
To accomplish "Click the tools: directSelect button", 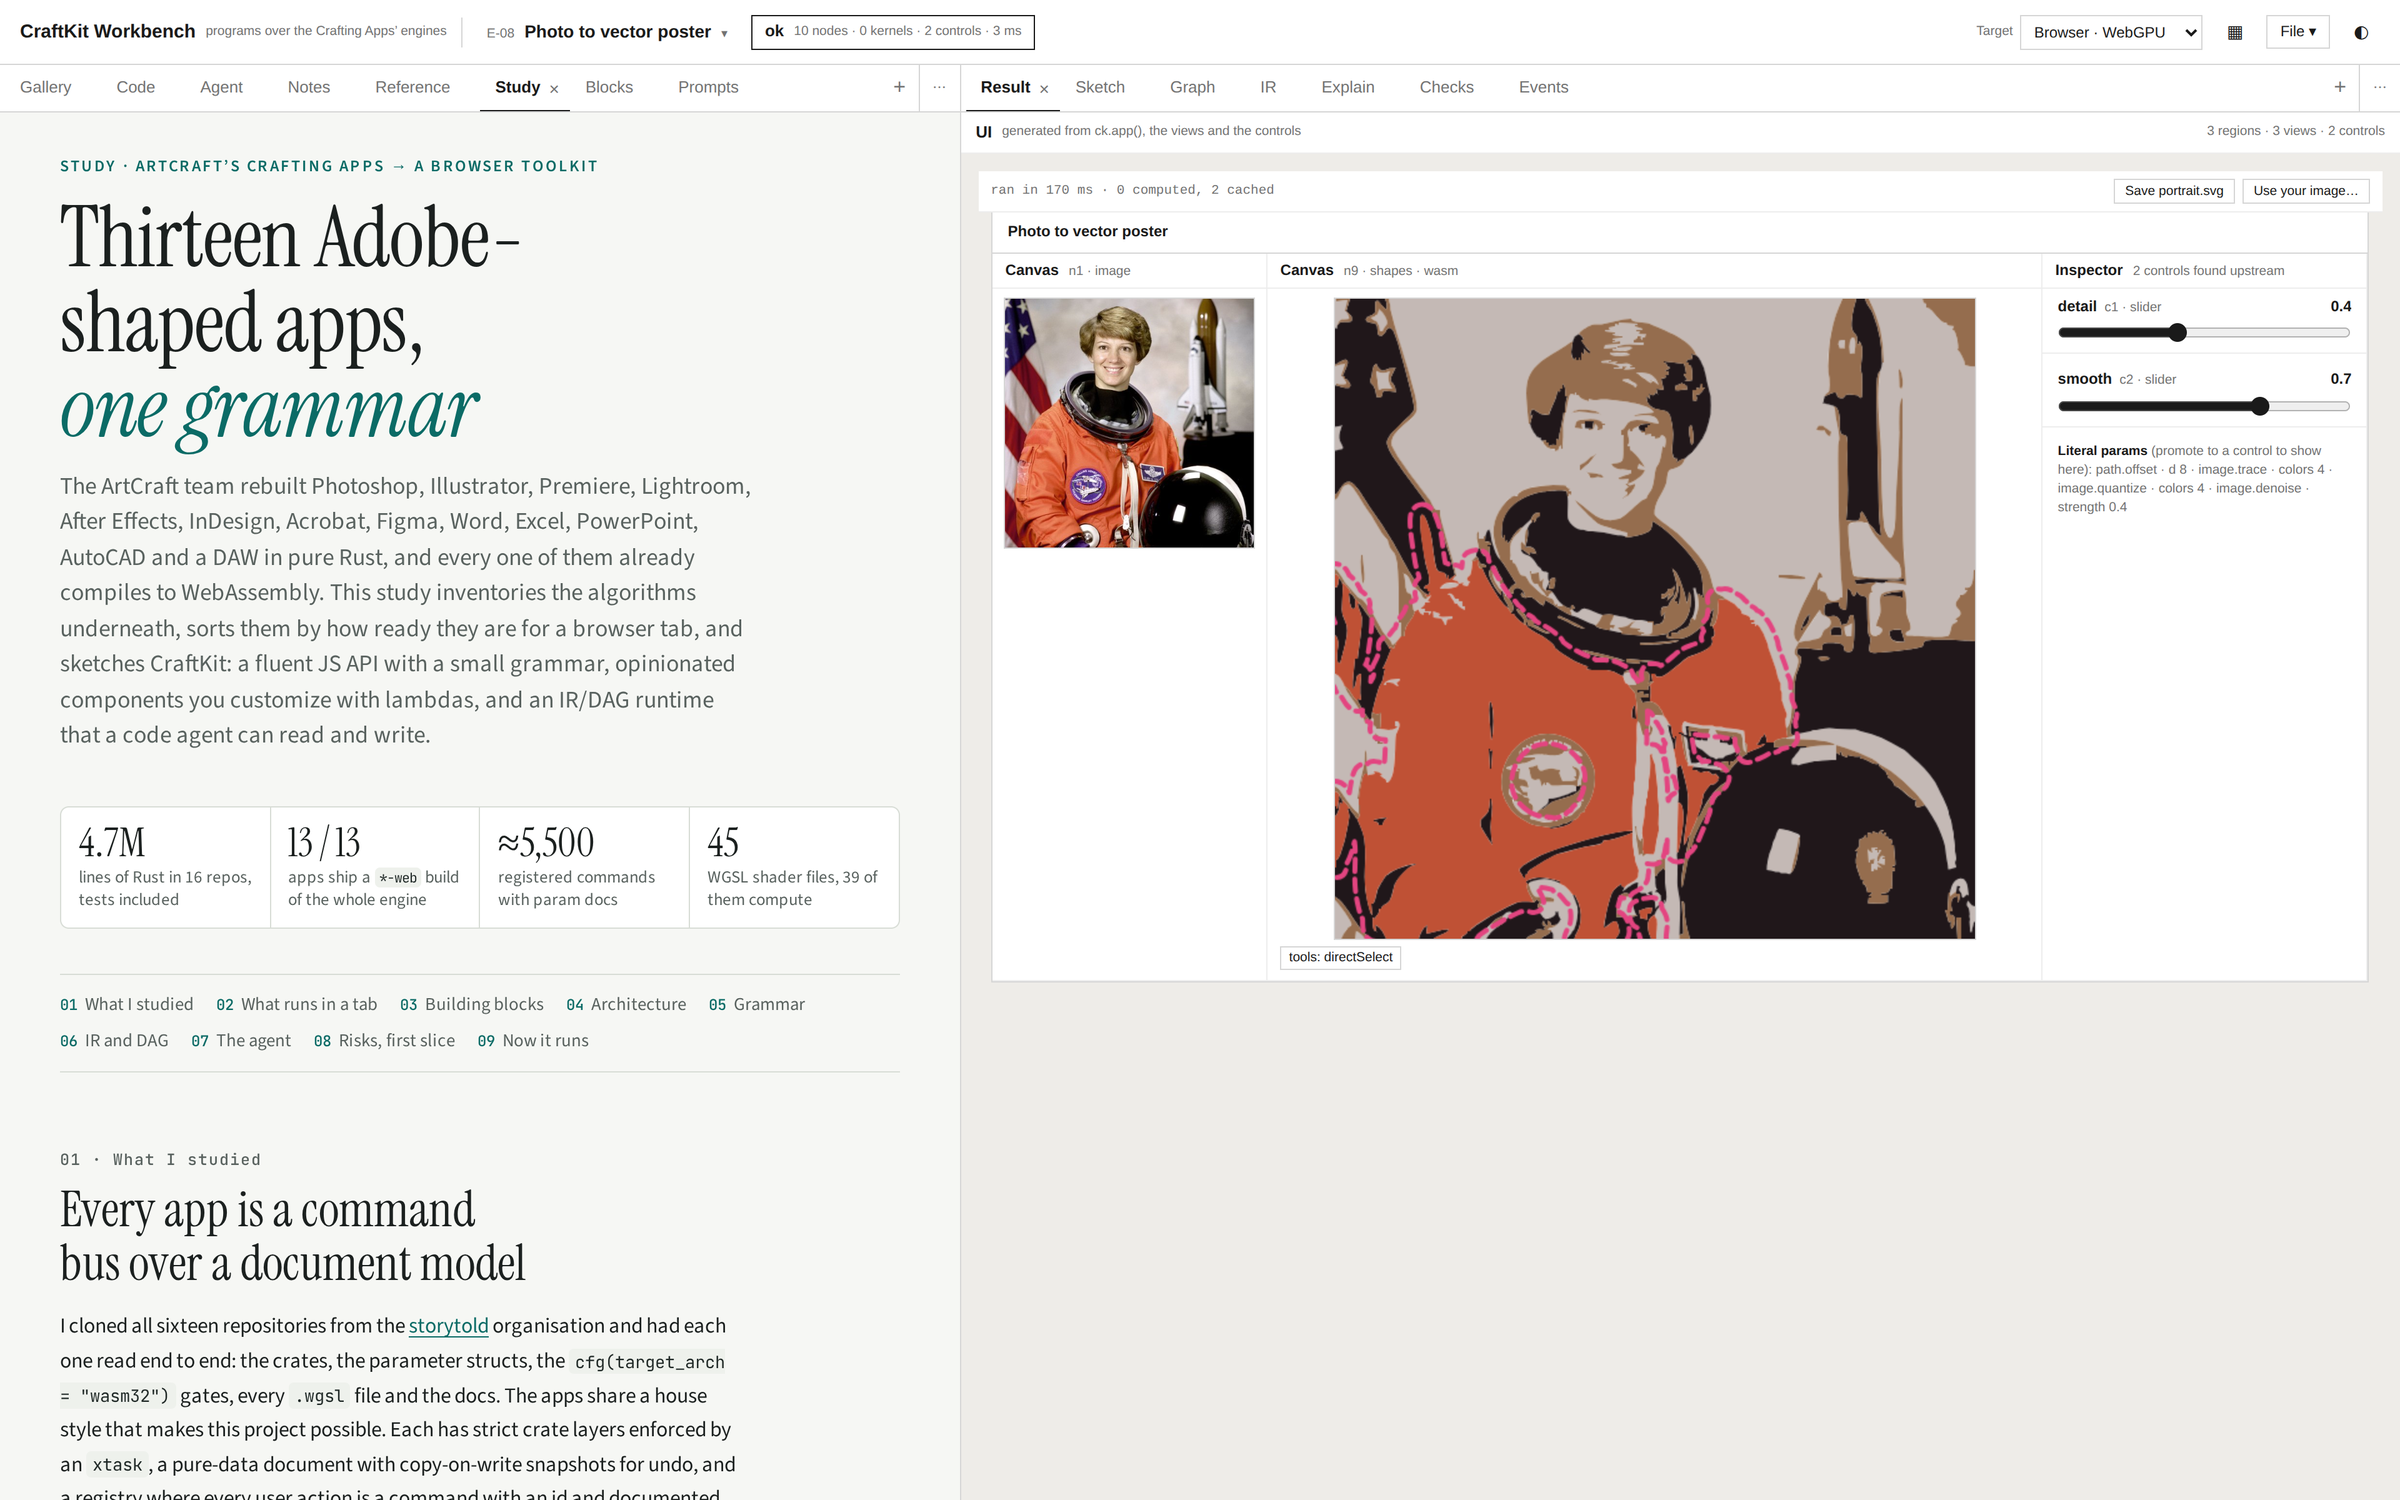I will coord(1340,957).
